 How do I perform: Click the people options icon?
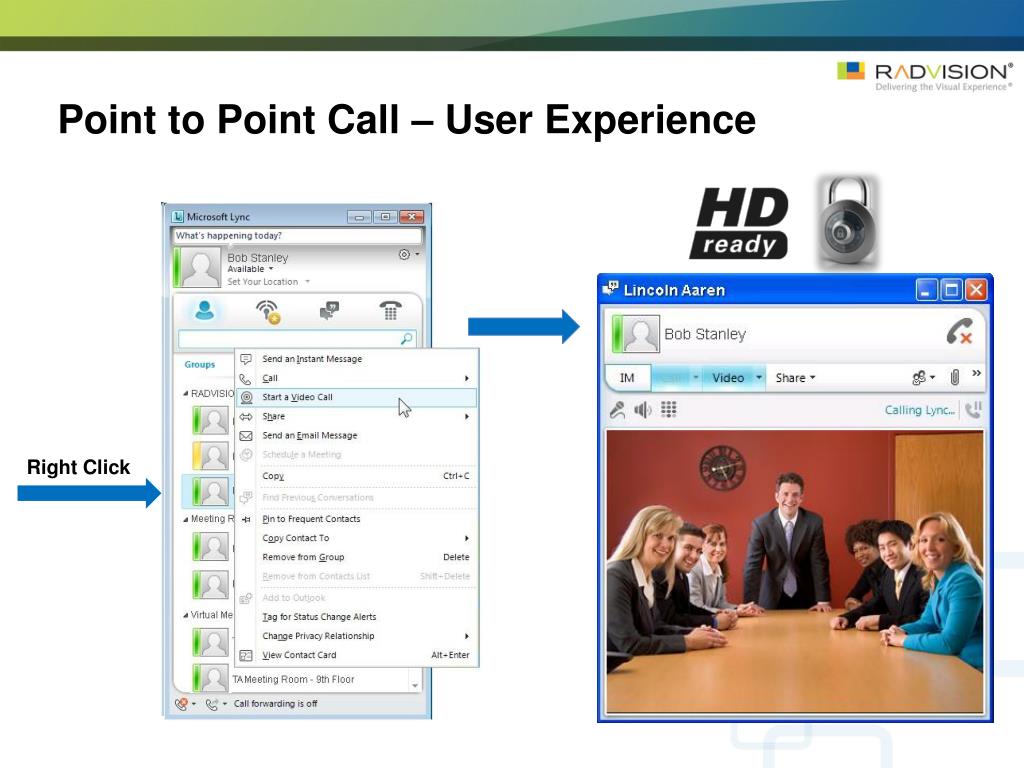[x=918, y=377]
